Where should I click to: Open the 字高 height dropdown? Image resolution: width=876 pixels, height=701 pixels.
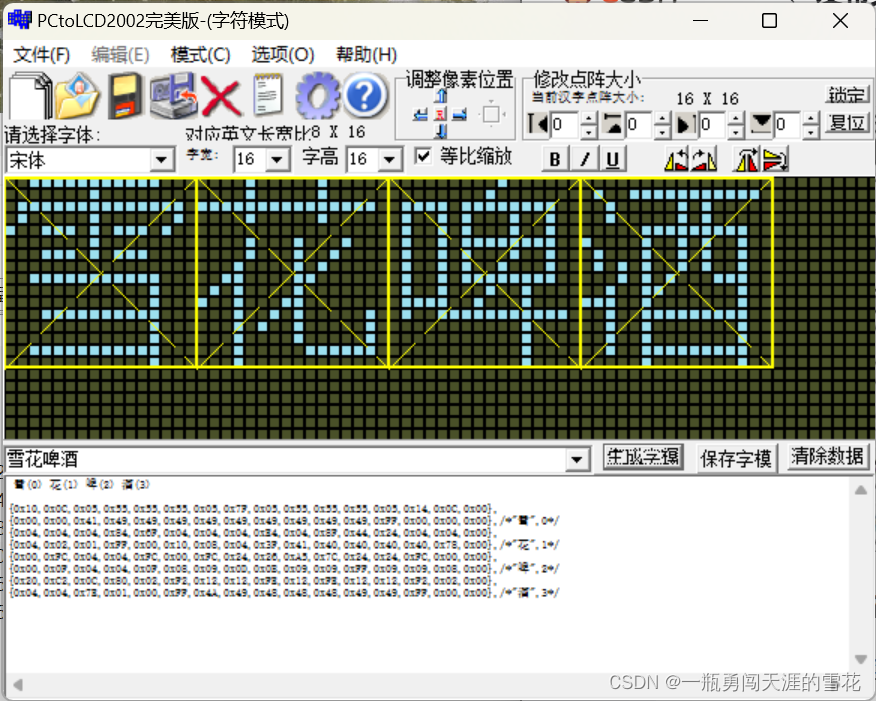click(390, 160)
